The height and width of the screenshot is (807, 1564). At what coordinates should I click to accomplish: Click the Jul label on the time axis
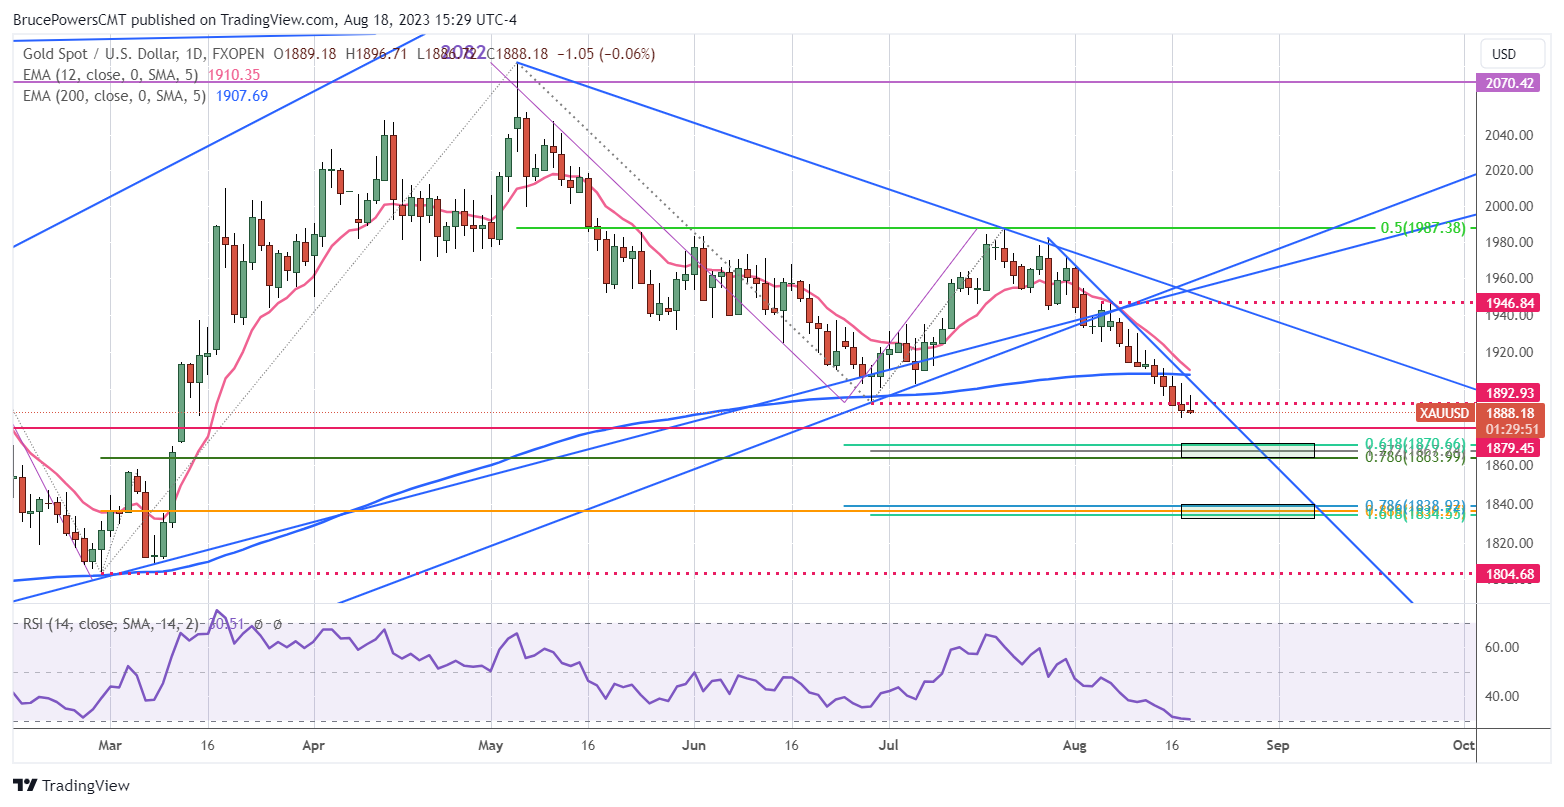[x=889, y=745]
